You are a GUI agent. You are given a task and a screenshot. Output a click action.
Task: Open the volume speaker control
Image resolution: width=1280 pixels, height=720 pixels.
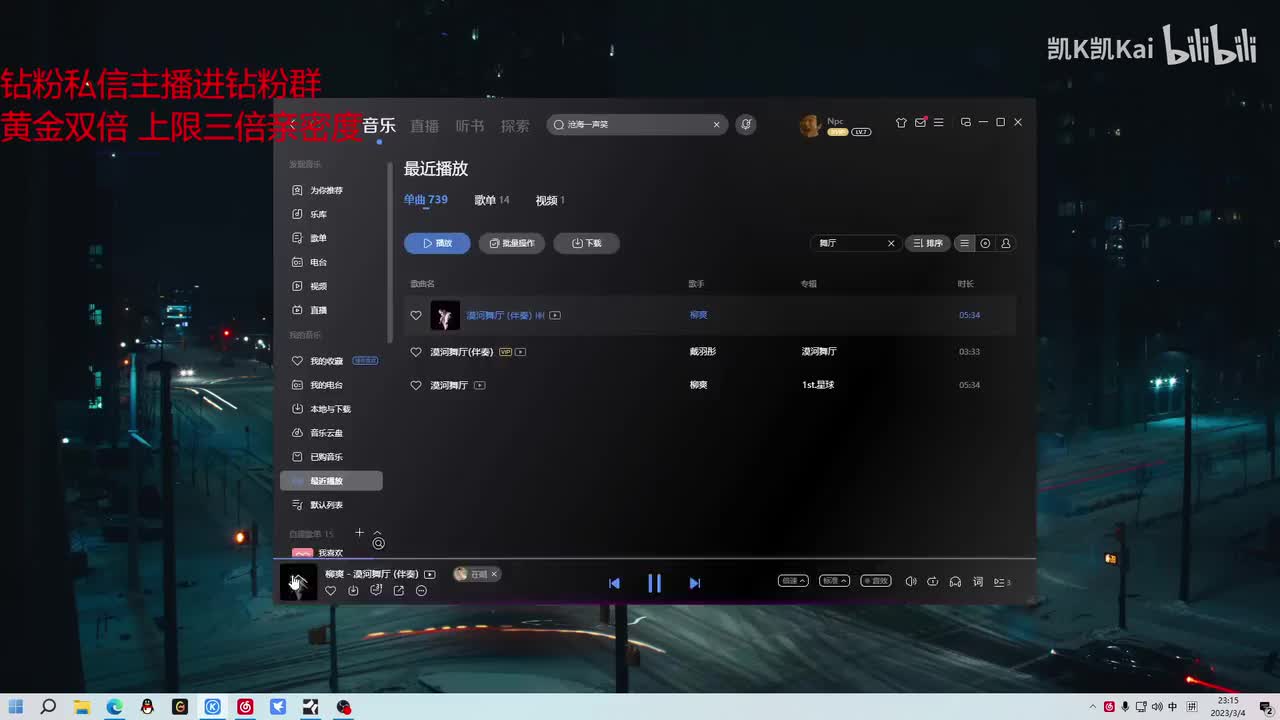910,581
